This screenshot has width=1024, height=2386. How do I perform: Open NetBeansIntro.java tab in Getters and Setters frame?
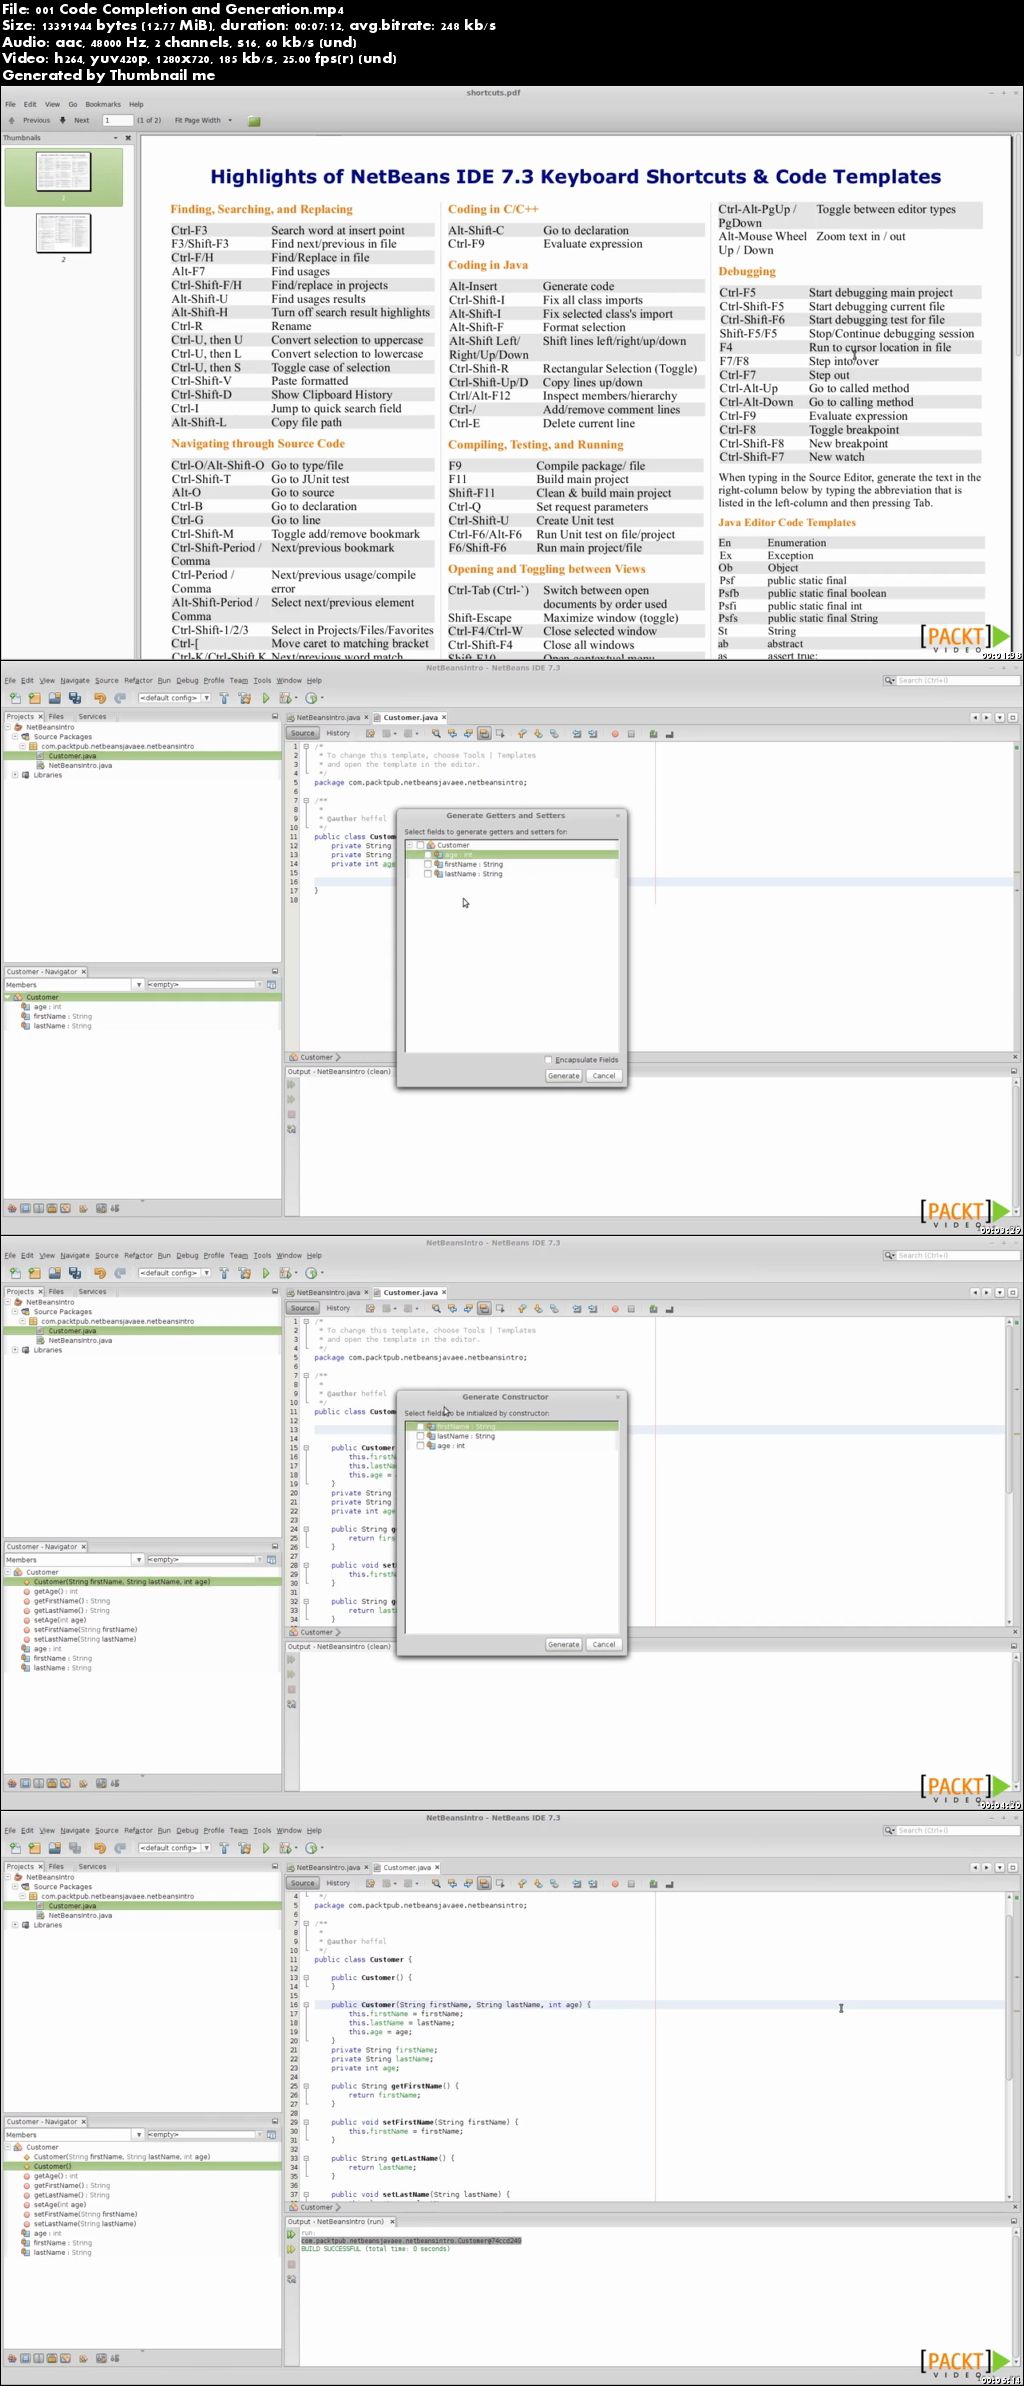[x=328, y=717]
